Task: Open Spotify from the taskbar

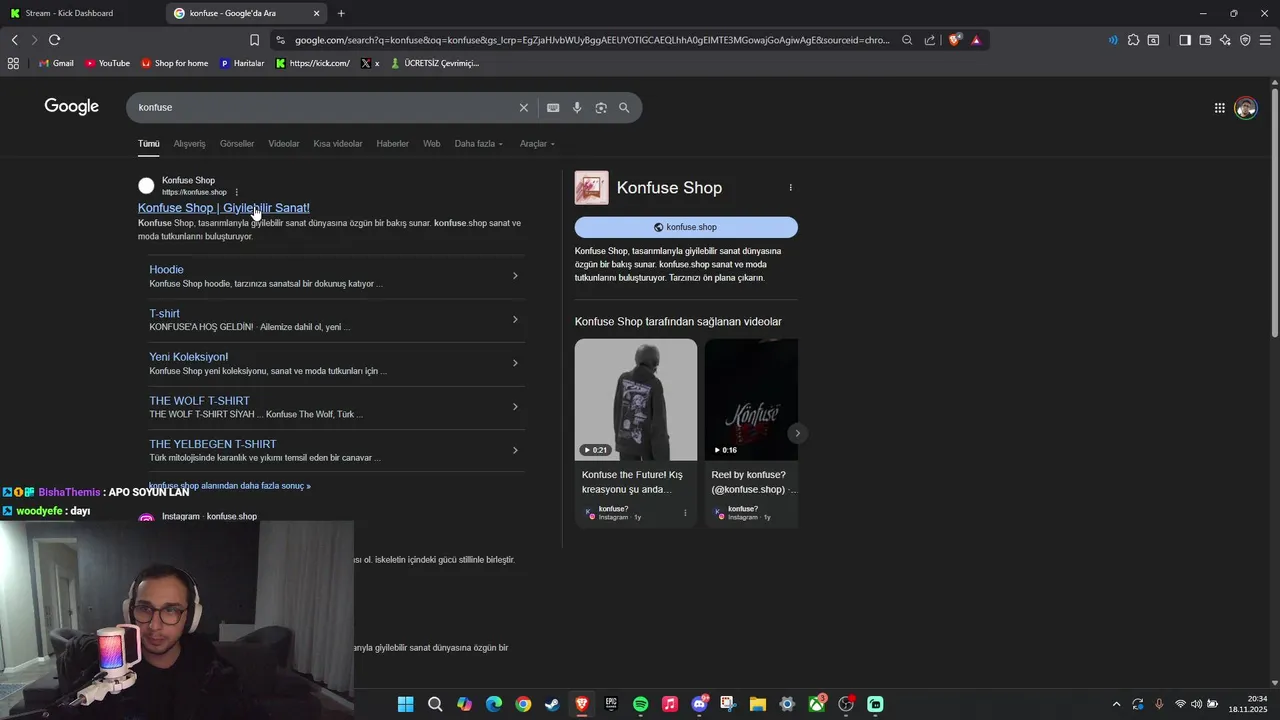Action: tap(641, 704)
